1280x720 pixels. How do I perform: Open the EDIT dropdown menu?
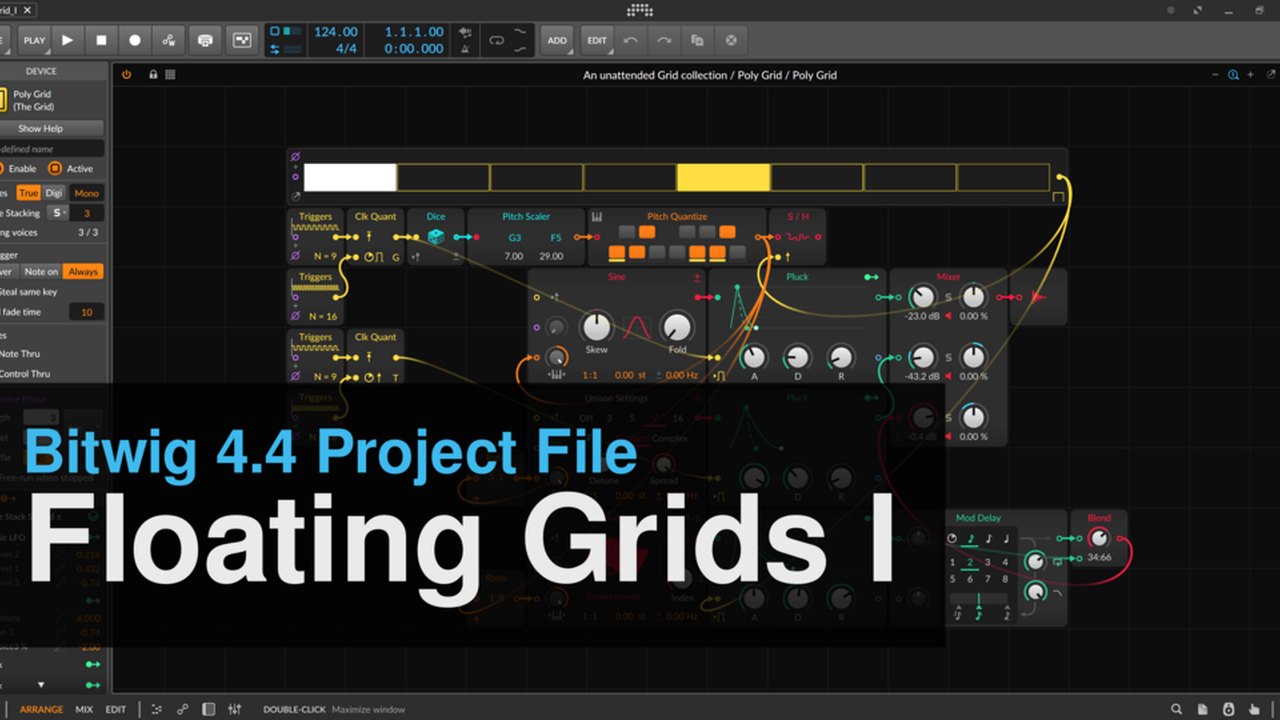tap(597, 40)
